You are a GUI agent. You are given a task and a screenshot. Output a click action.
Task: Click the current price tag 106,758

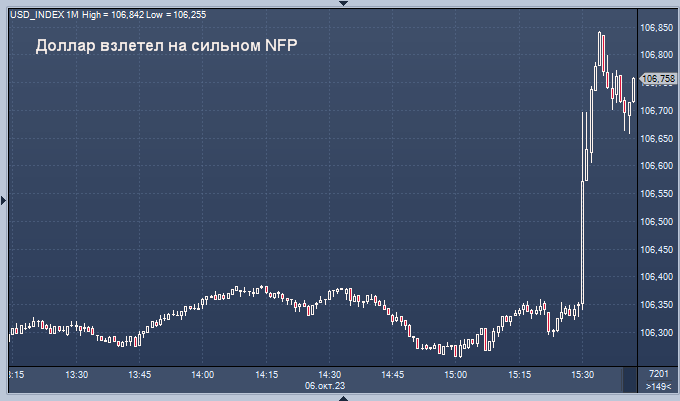click(x=658, y=78)
